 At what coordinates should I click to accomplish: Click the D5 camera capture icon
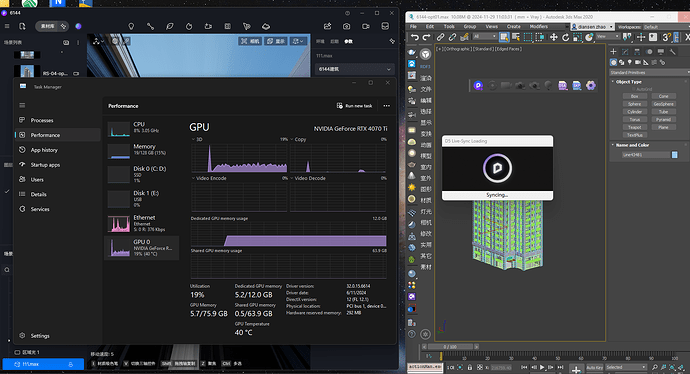(x=346, y=26)
